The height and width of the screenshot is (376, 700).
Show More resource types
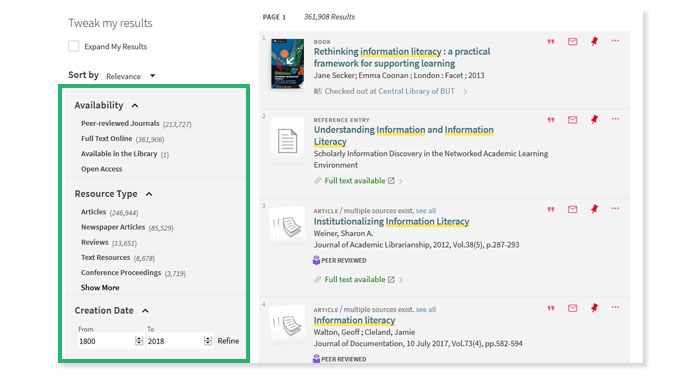[100, 288]
